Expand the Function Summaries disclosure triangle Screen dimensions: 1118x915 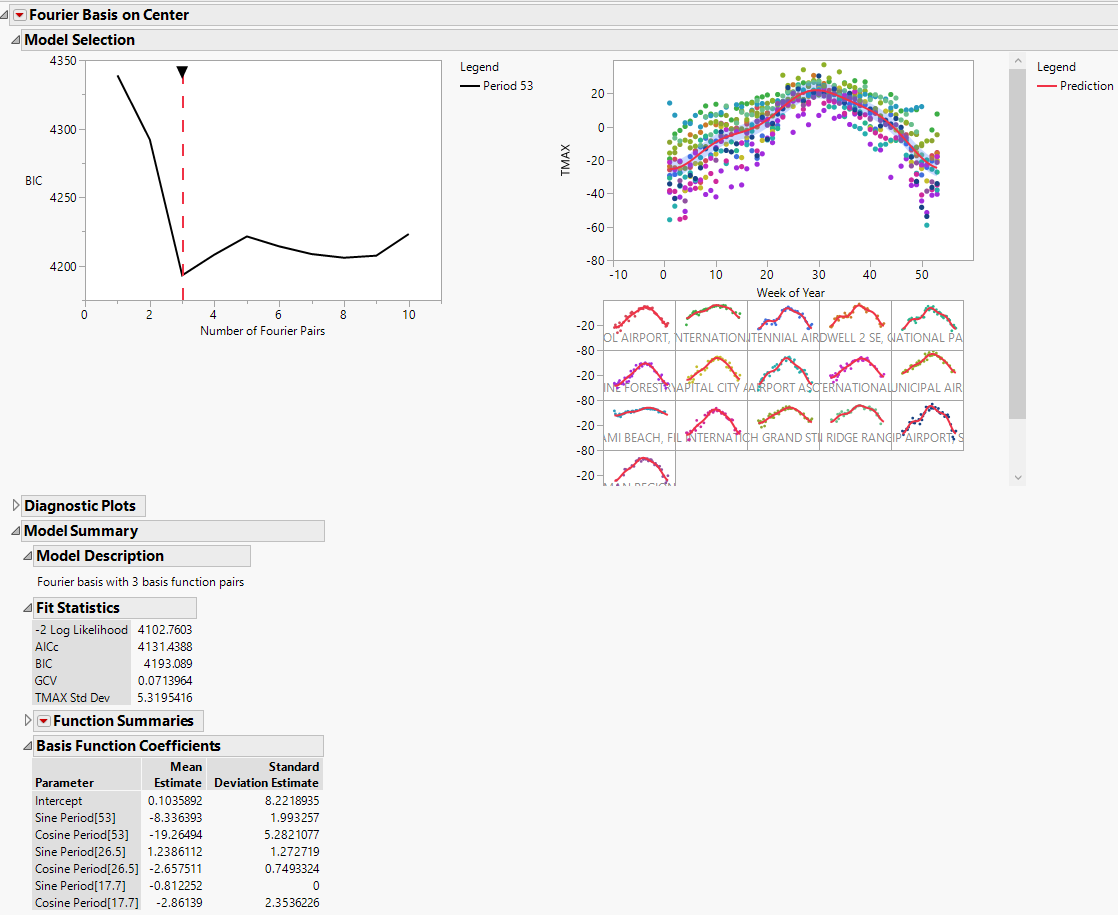[x=27, y=721]
